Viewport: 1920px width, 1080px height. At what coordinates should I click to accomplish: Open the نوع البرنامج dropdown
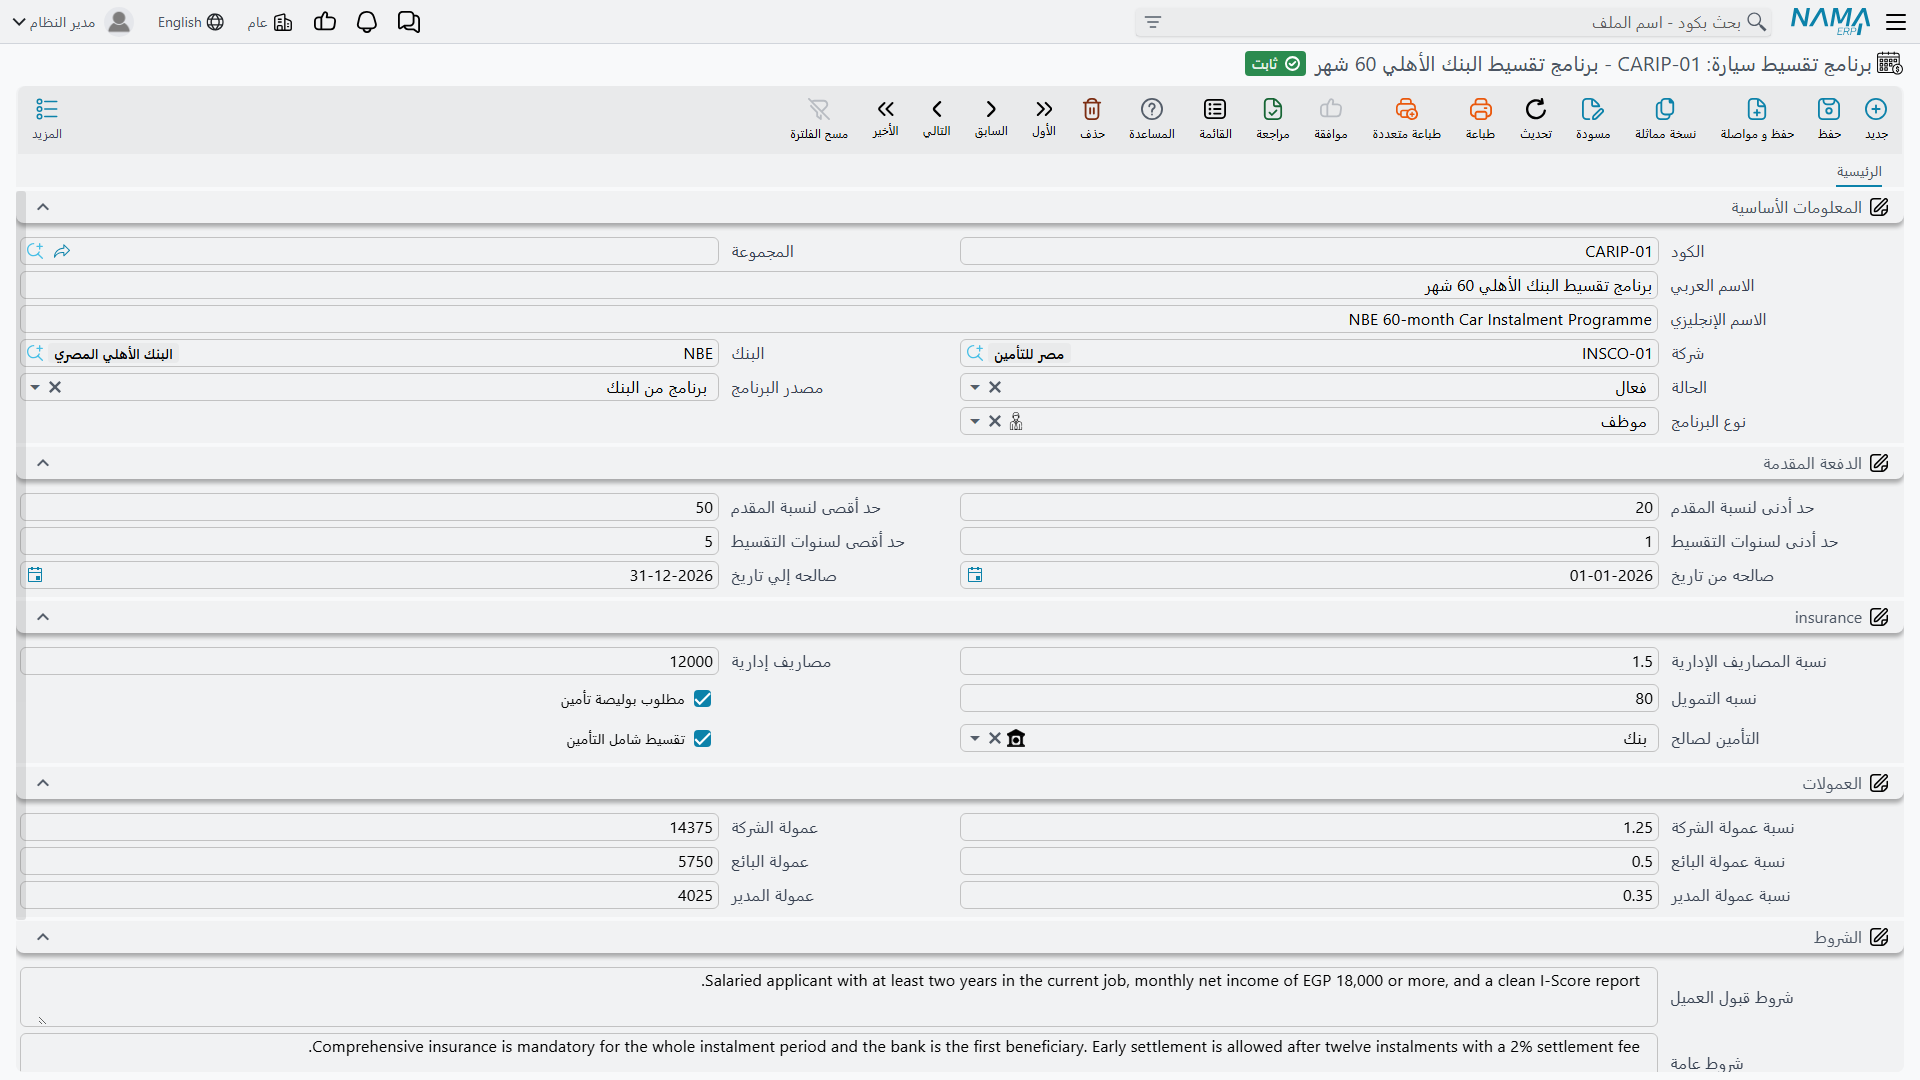tap(975, 421)
